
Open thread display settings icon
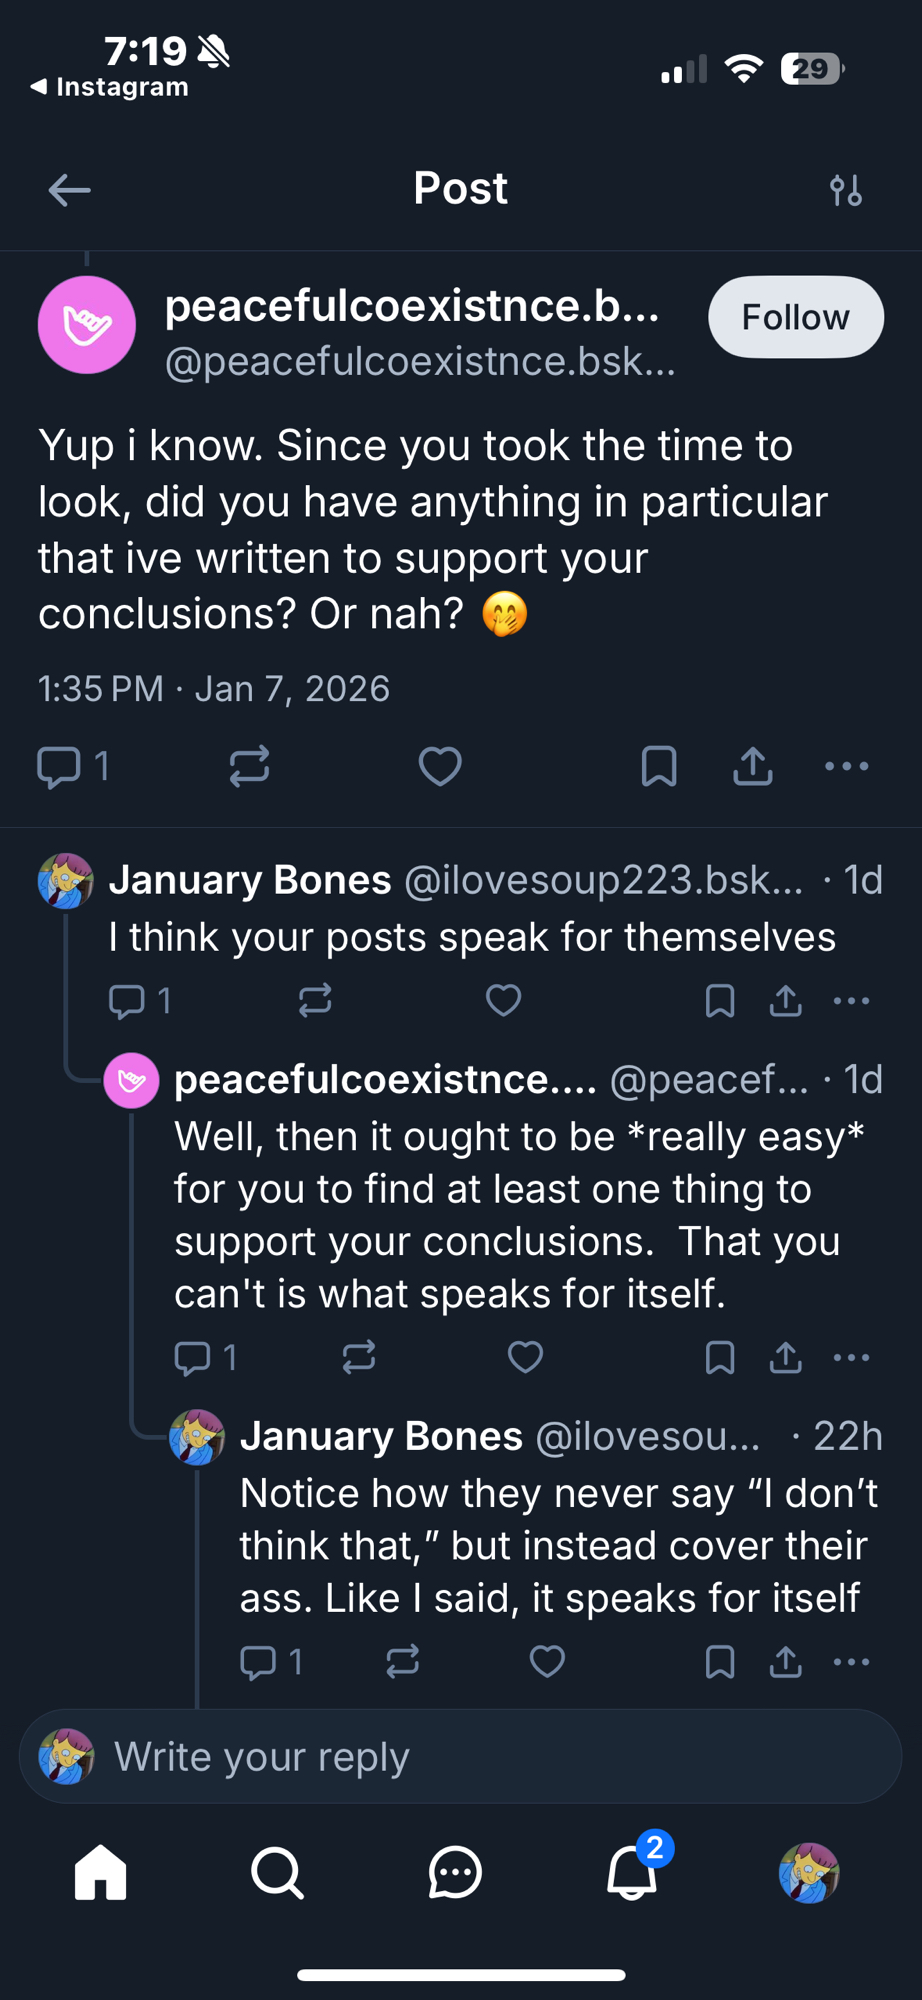(846, 190)
